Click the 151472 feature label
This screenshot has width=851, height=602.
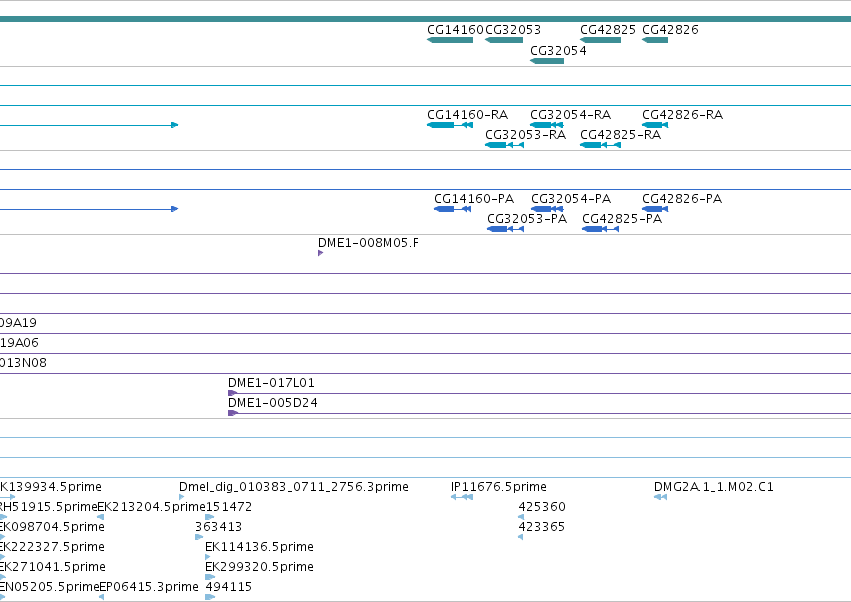pos(229,507)
